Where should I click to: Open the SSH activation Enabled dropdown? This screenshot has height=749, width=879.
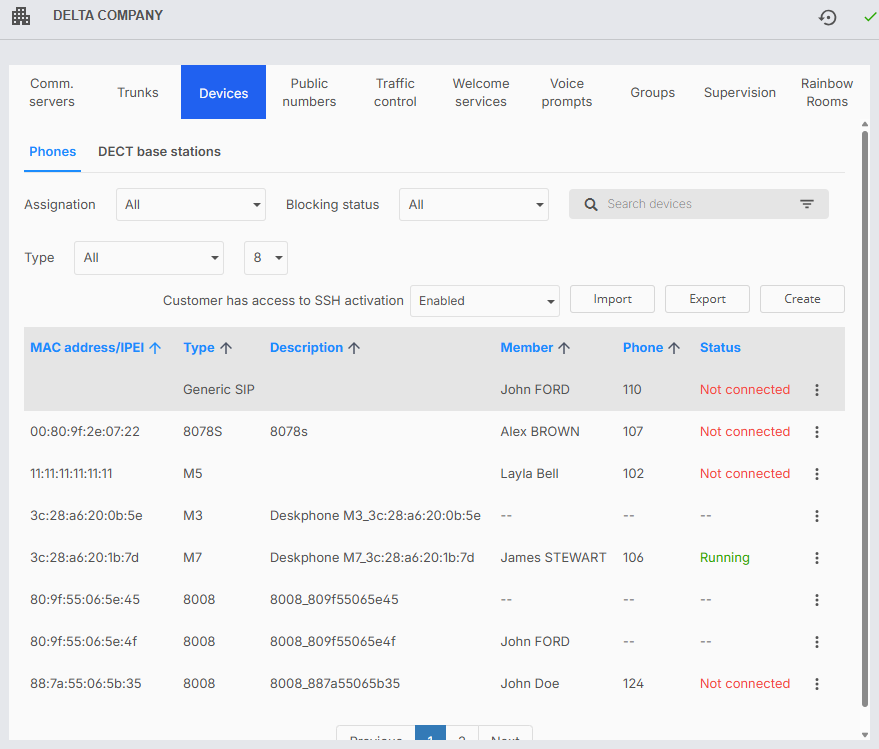pos(484,300)
